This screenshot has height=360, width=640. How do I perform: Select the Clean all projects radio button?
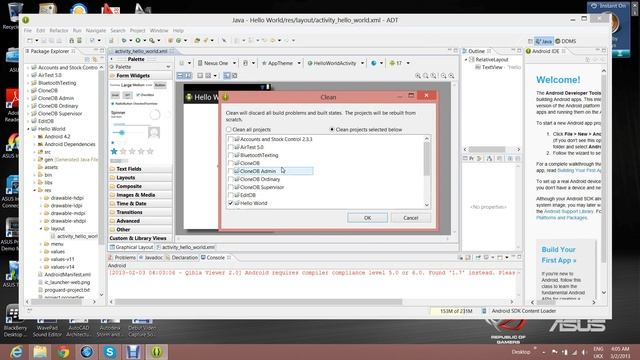(x=229, y=129)
